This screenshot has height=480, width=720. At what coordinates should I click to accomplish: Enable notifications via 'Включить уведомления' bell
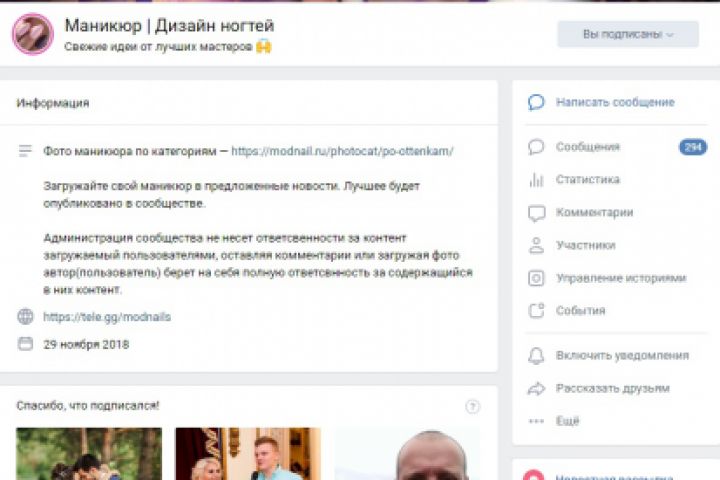pos(536,356)
